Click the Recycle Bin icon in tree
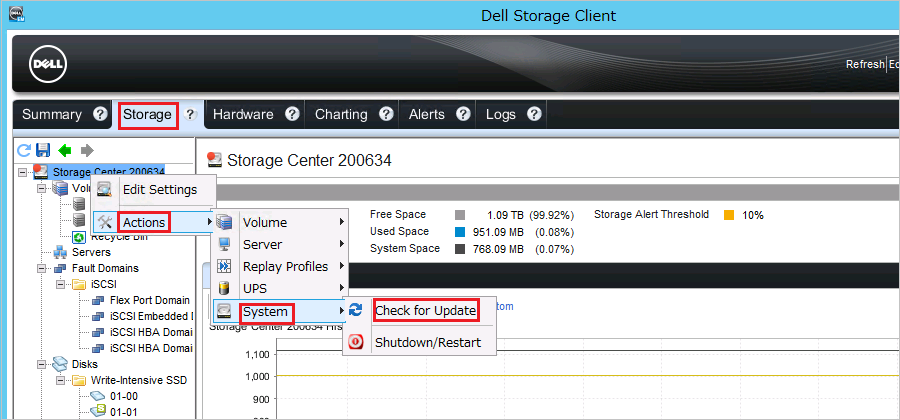The height and width of the screenshot is (420, 900). coord(79,236)
